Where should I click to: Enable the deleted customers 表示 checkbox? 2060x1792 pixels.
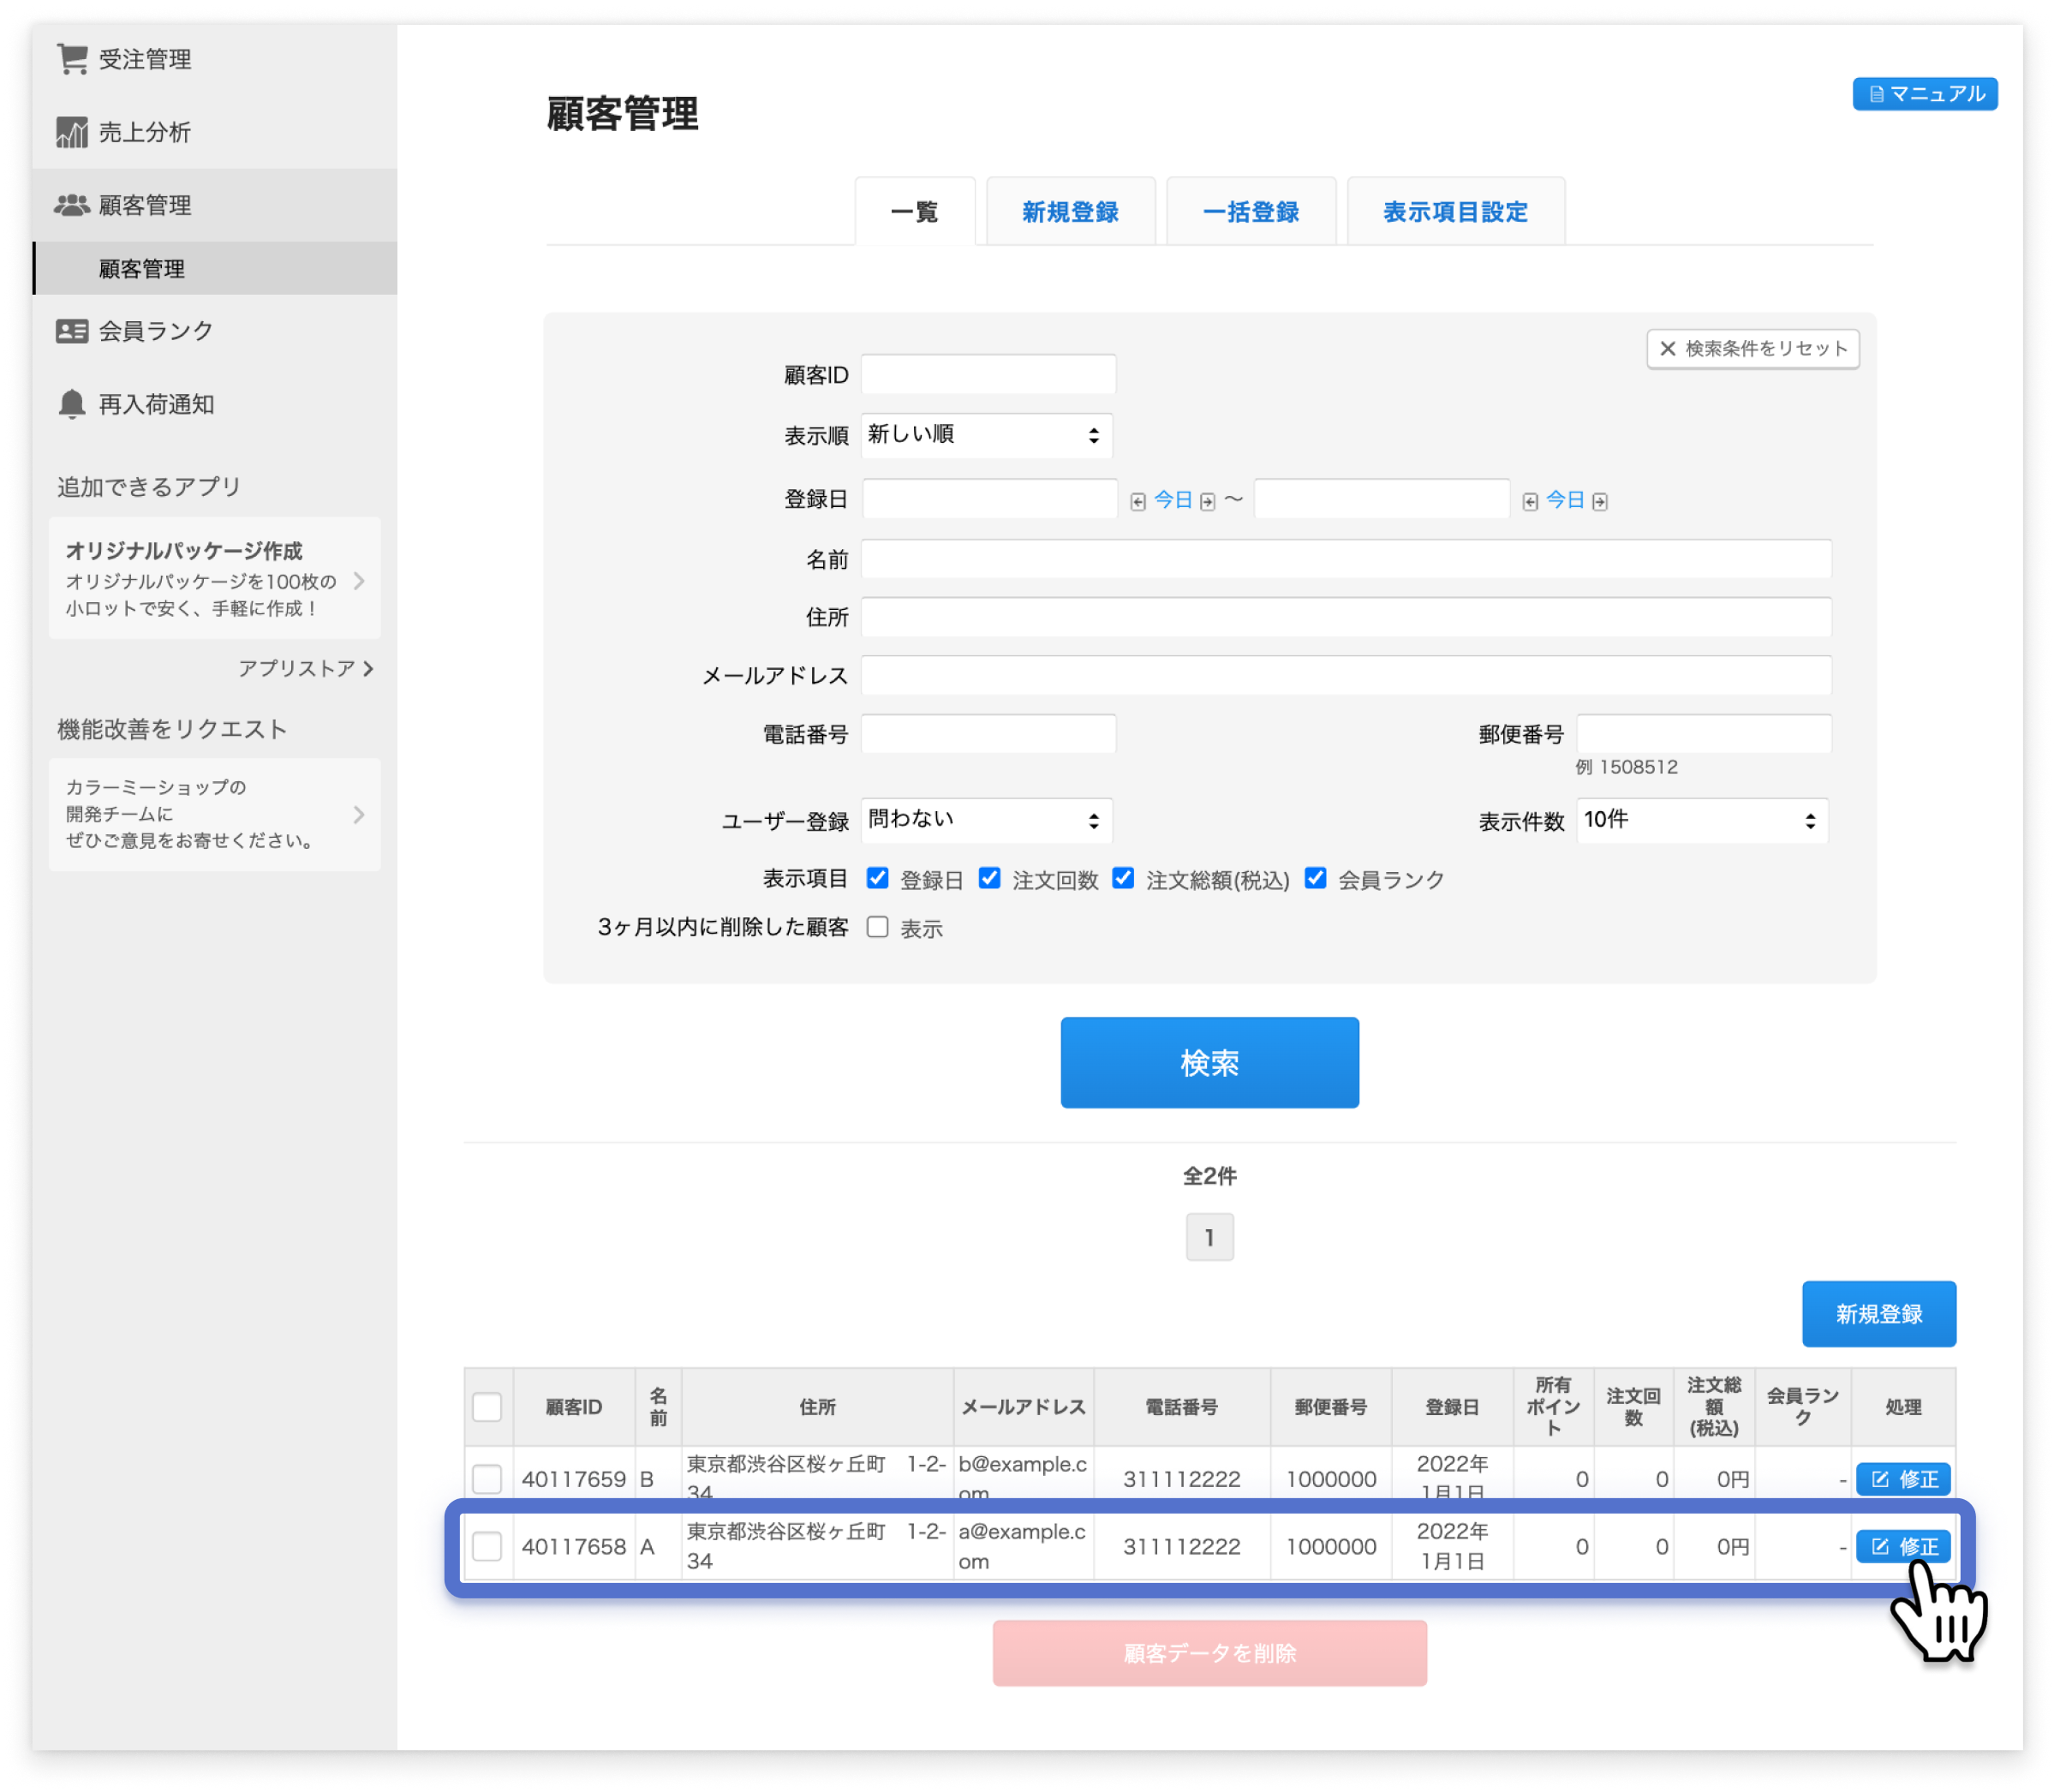(877, 927)
